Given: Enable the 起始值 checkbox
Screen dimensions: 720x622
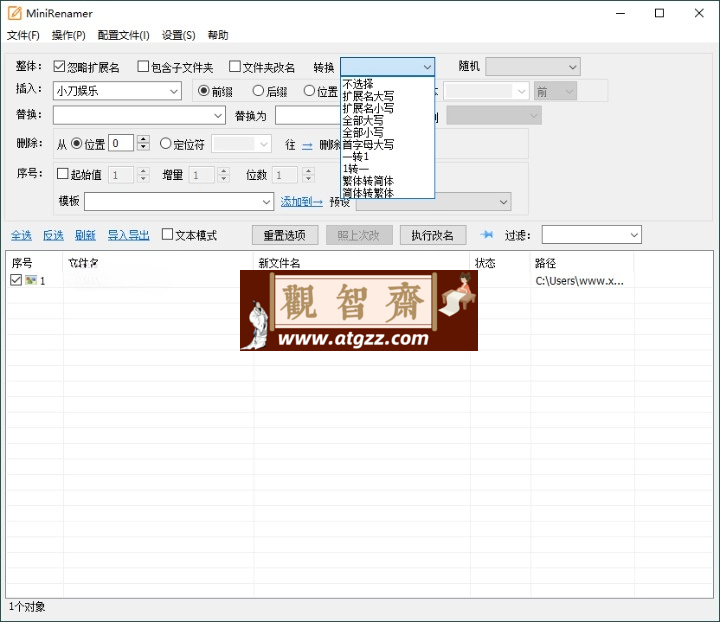Looking at the screenshot, I should coord(62,174).
